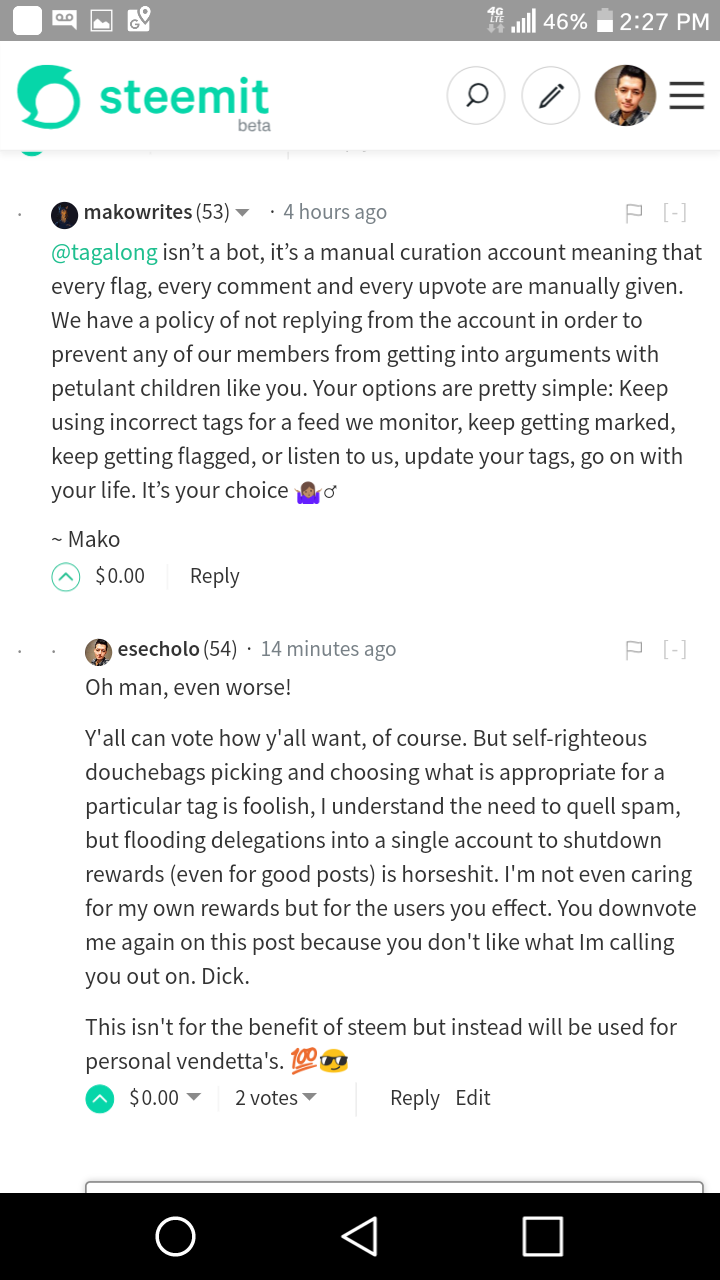Tap the pencil compose post icon
Viewport: 720px width, 1280px height.
(551, 95)
